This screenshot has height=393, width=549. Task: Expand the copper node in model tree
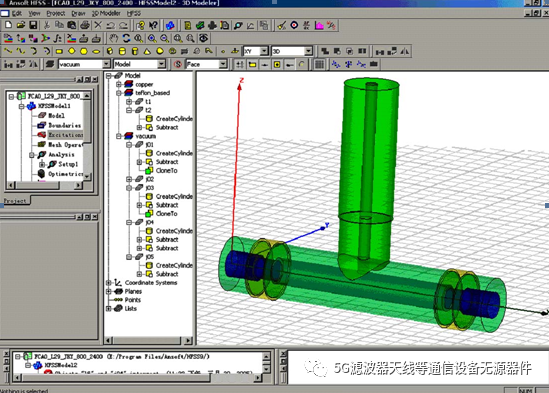[118, 84]
